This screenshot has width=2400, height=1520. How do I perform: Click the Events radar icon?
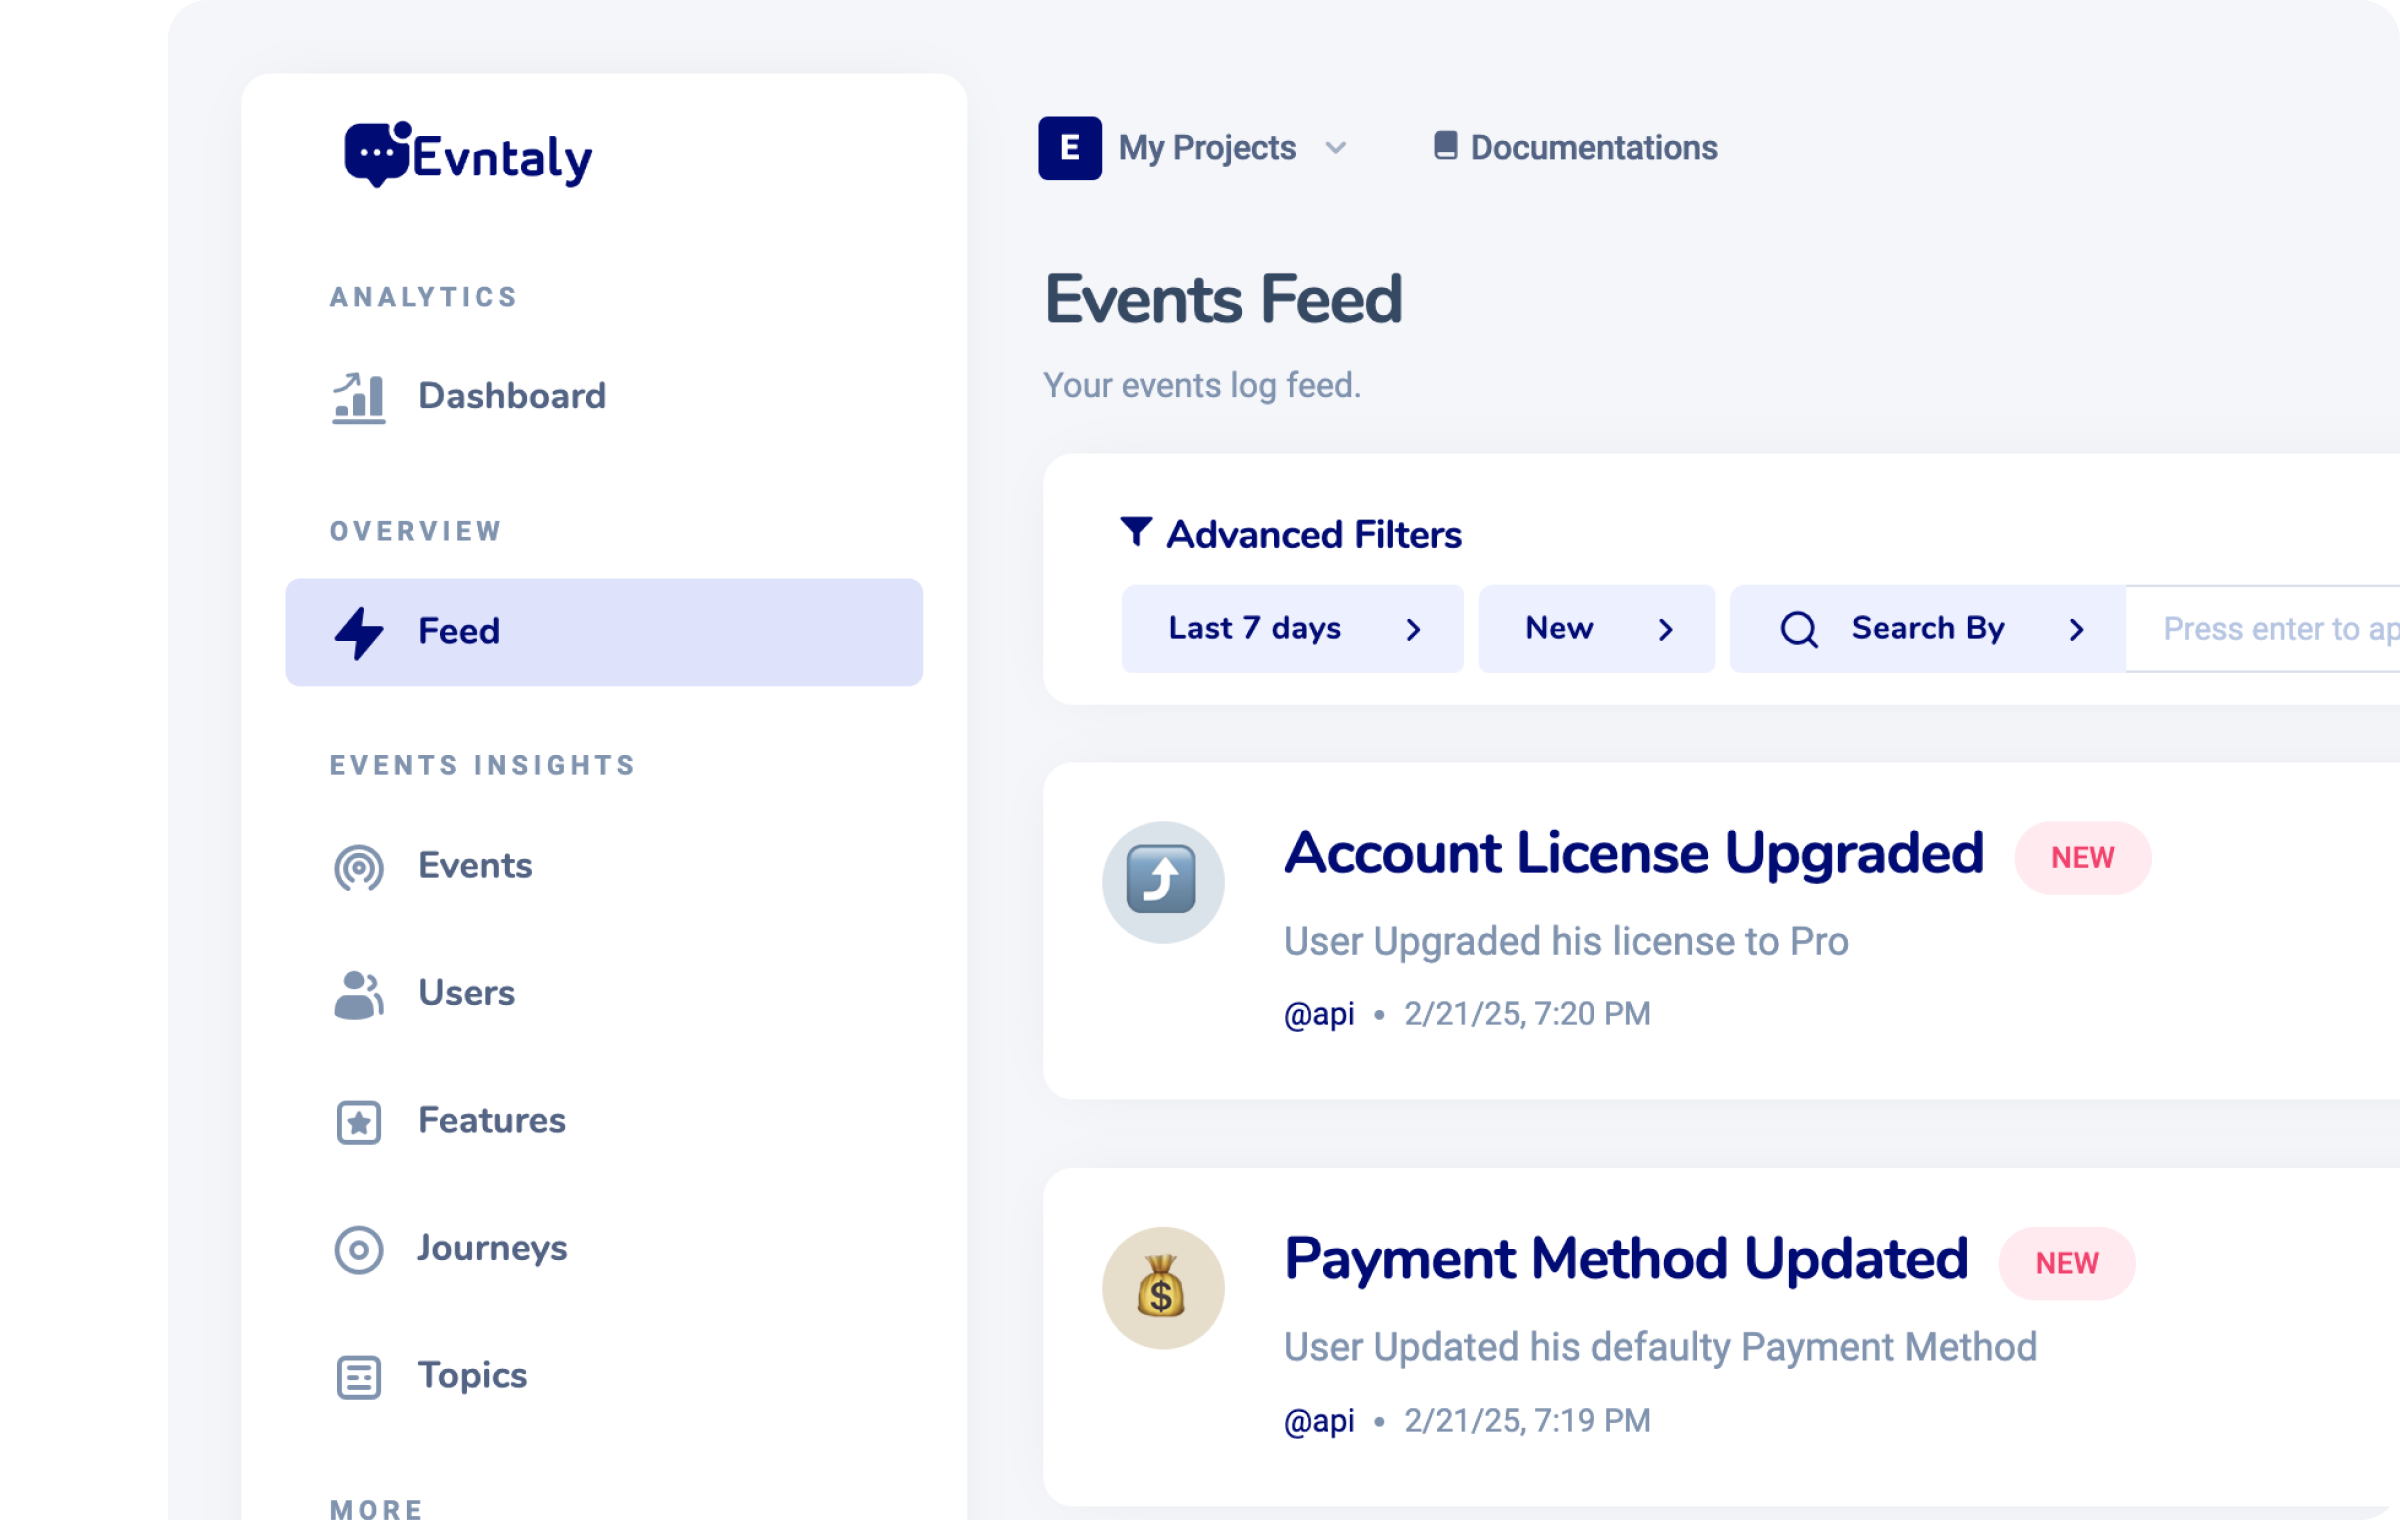click(x=359, y=867)
